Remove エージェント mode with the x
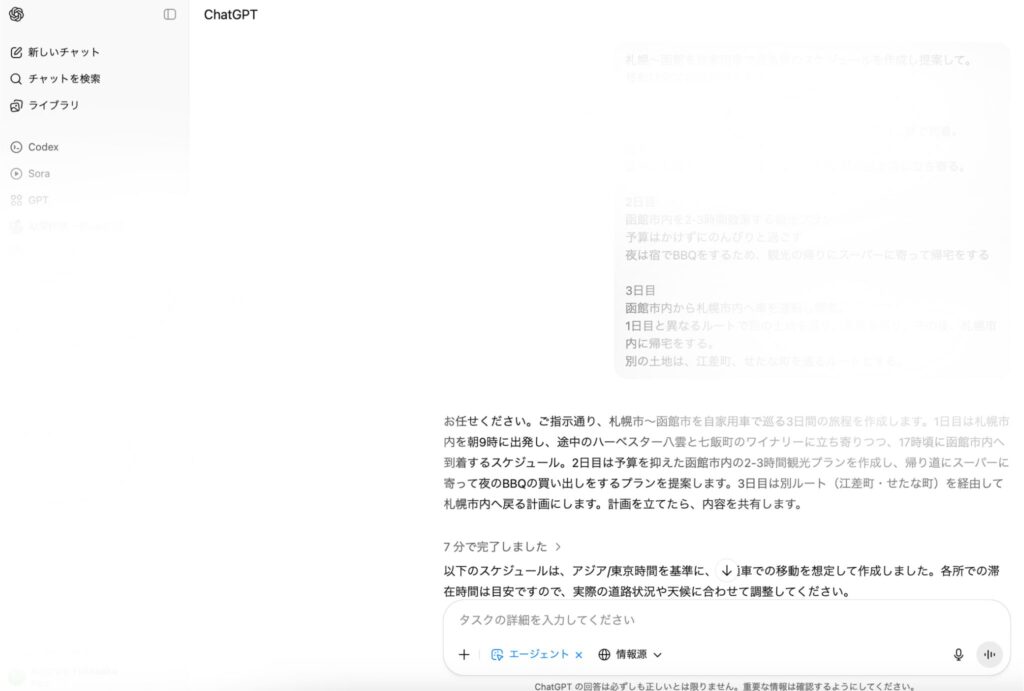The image size is (1024, 691). point(578,655)
